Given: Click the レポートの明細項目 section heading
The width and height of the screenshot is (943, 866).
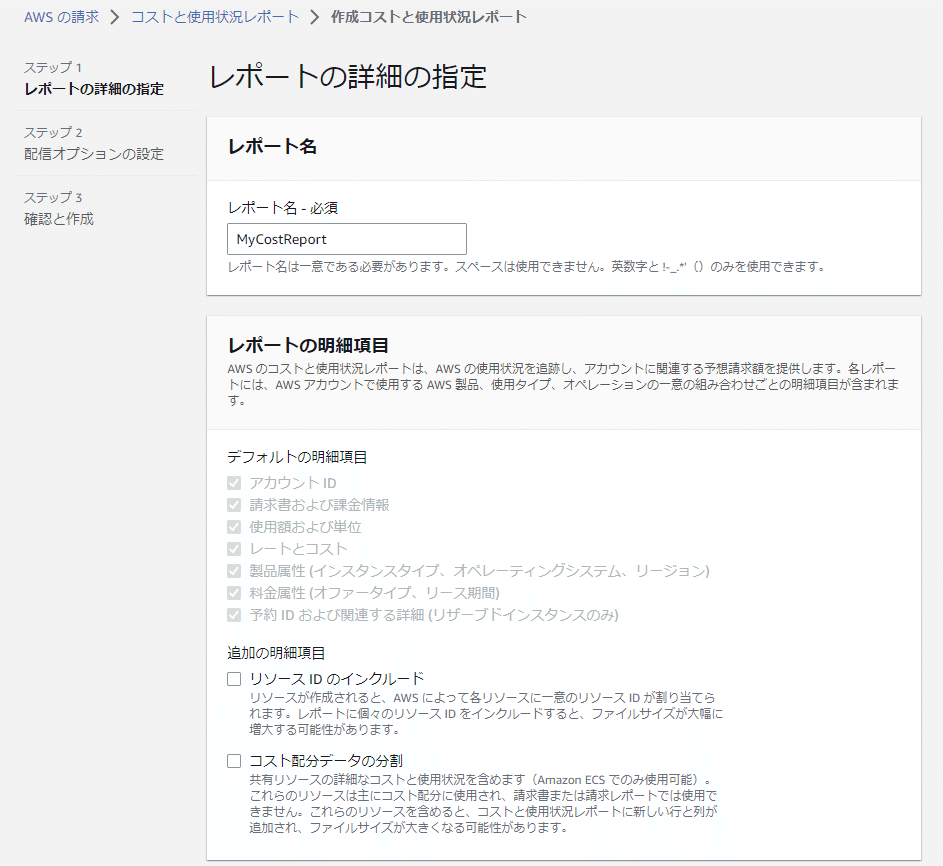Looking at the screenshot, I should click(308, 345).
